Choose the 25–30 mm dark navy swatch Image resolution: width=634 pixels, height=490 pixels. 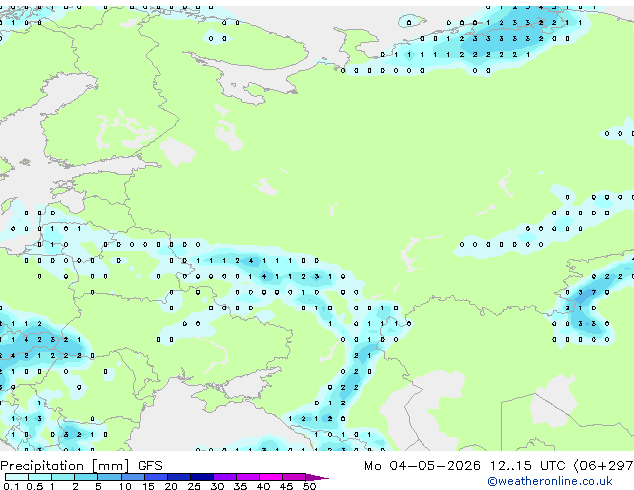(x=201, y=477)
